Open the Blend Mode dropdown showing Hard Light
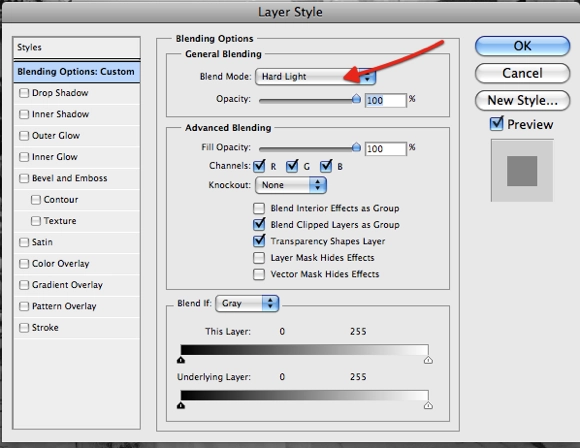Screen dimensions: 580x448 (316, 77)
